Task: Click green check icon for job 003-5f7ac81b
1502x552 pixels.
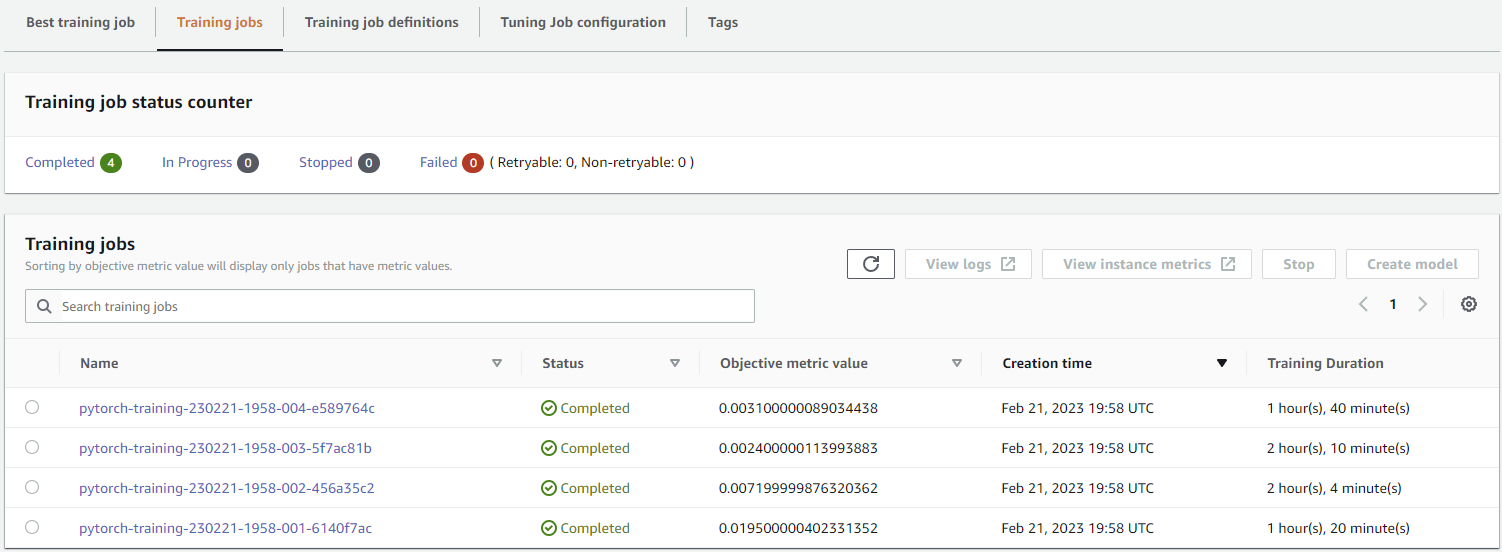Action: 548,448
